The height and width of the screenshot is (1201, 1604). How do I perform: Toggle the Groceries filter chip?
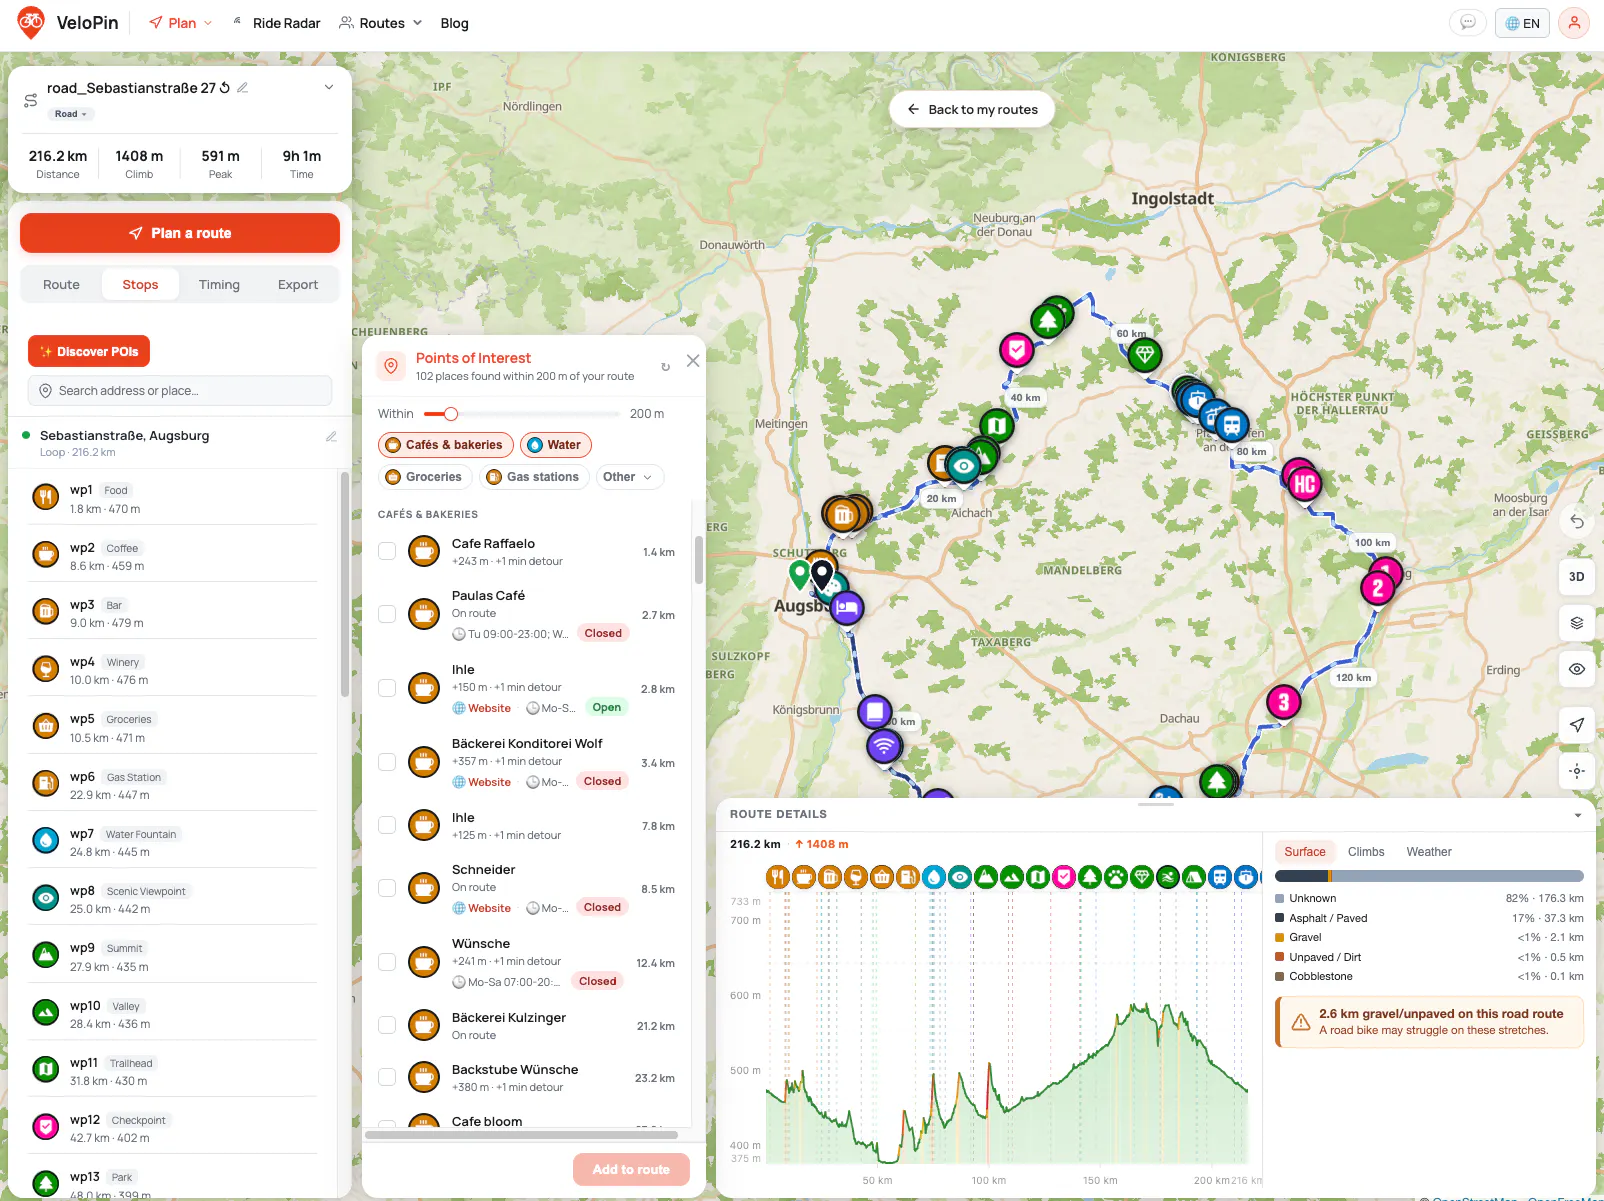click(x=424, y=477)
